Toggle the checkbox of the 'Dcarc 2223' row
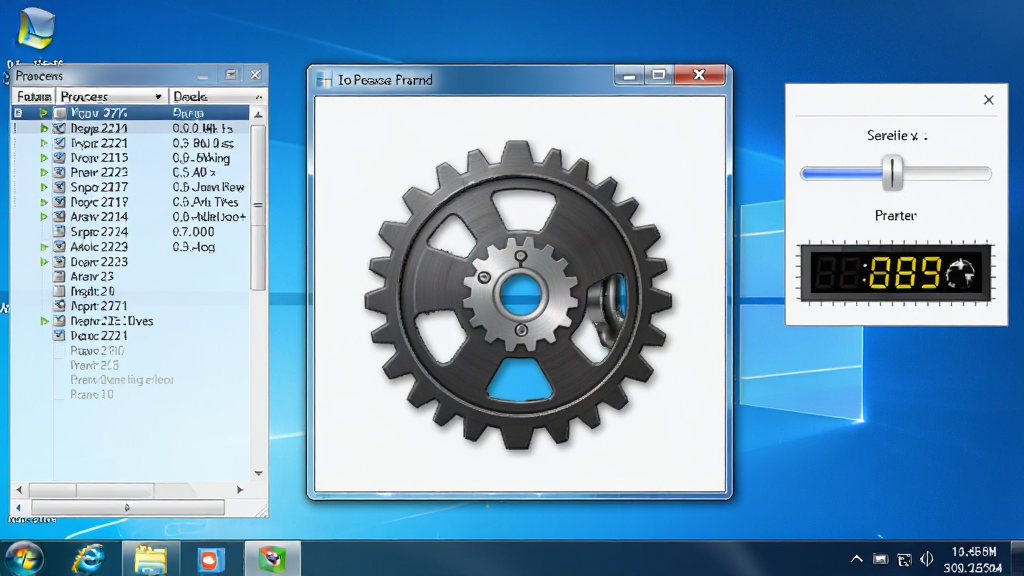 tap(59, 262)
